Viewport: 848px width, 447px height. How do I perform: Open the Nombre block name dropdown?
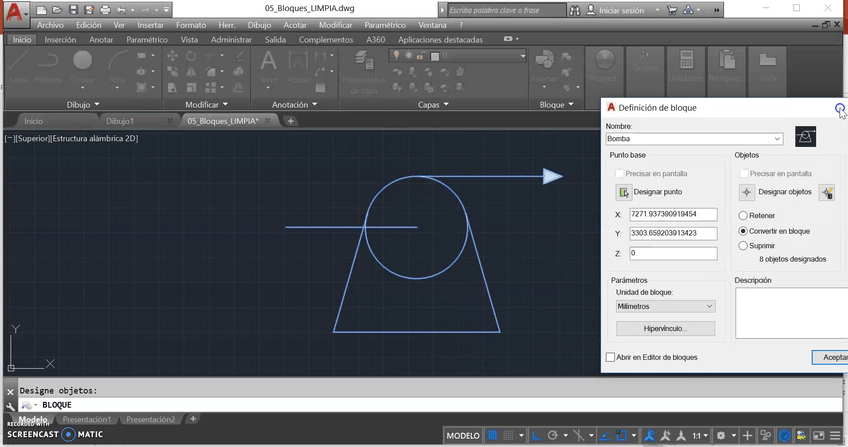tap(777, 139)
